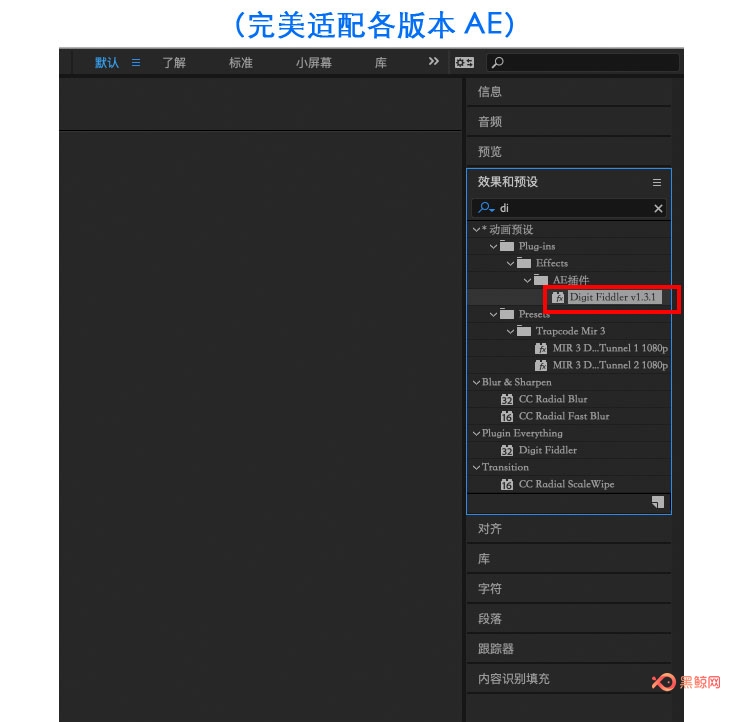Collapse the Blur & Sharpen category

pyautogui.click(x=476, y=382)
